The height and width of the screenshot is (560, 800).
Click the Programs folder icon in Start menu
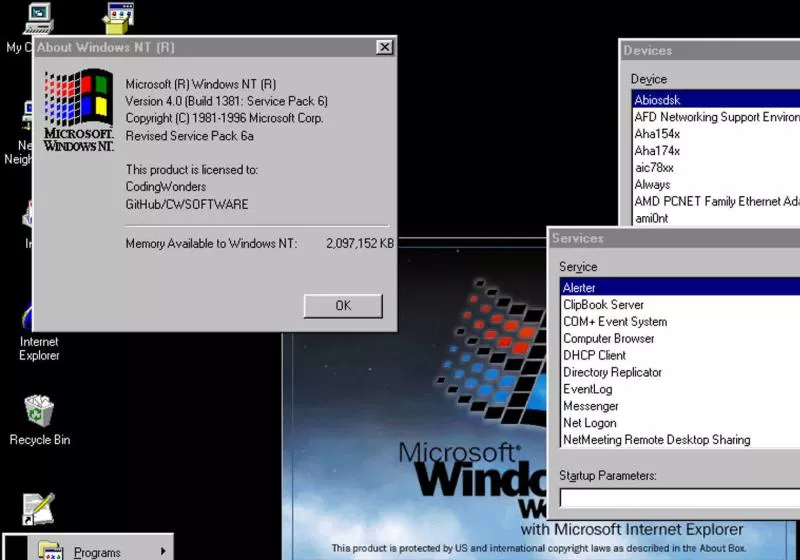51,550
